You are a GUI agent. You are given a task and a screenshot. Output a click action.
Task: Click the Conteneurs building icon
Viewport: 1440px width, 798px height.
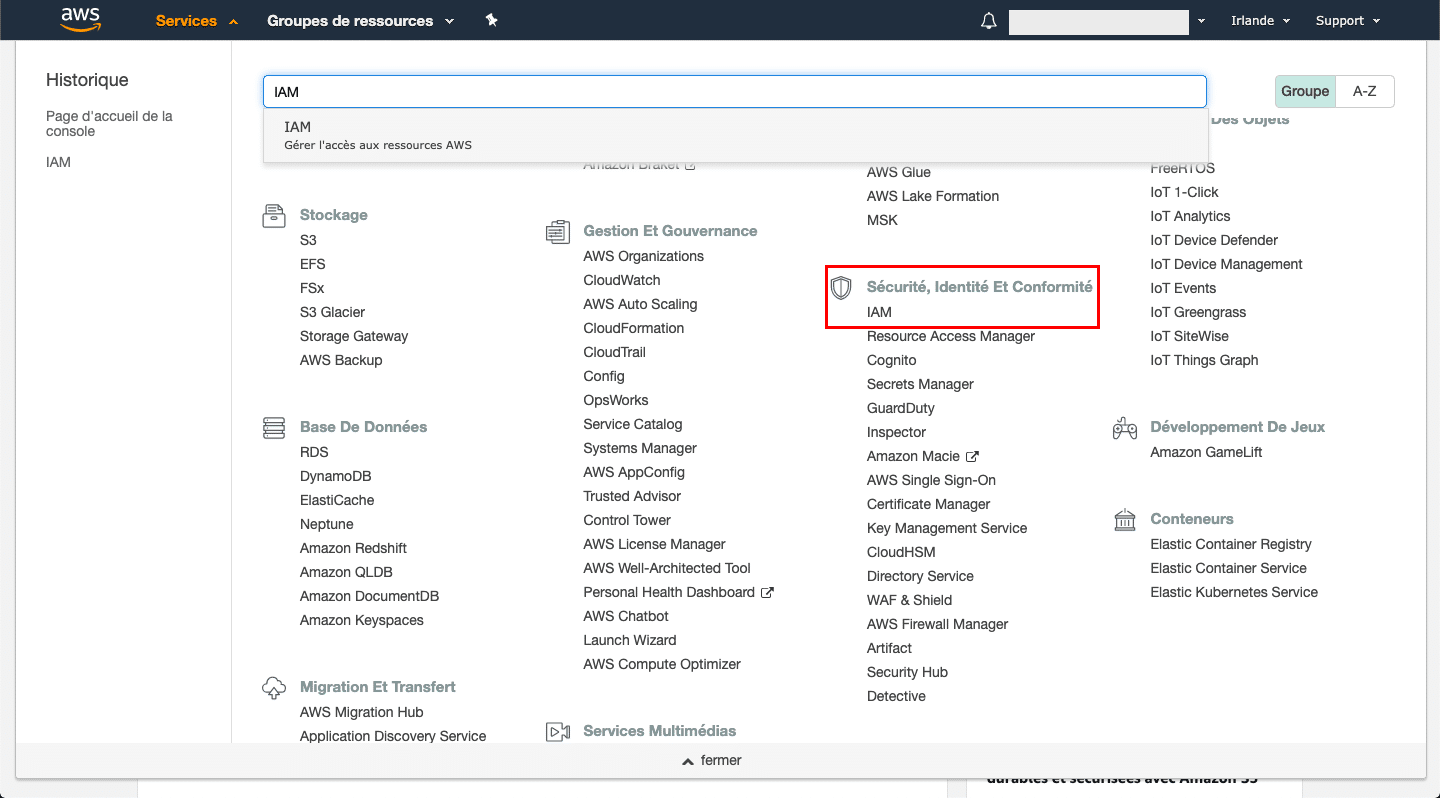click(1125, 519)
